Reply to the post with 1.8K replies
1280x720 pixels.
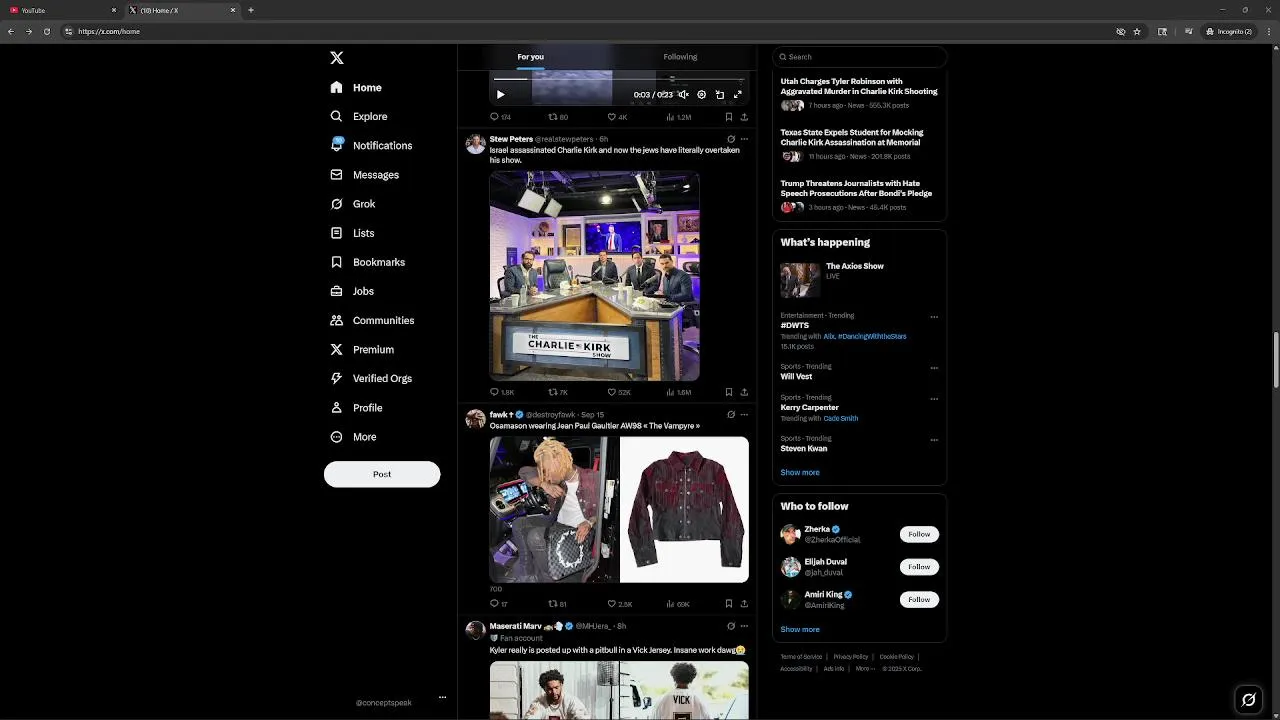point(501,392)
